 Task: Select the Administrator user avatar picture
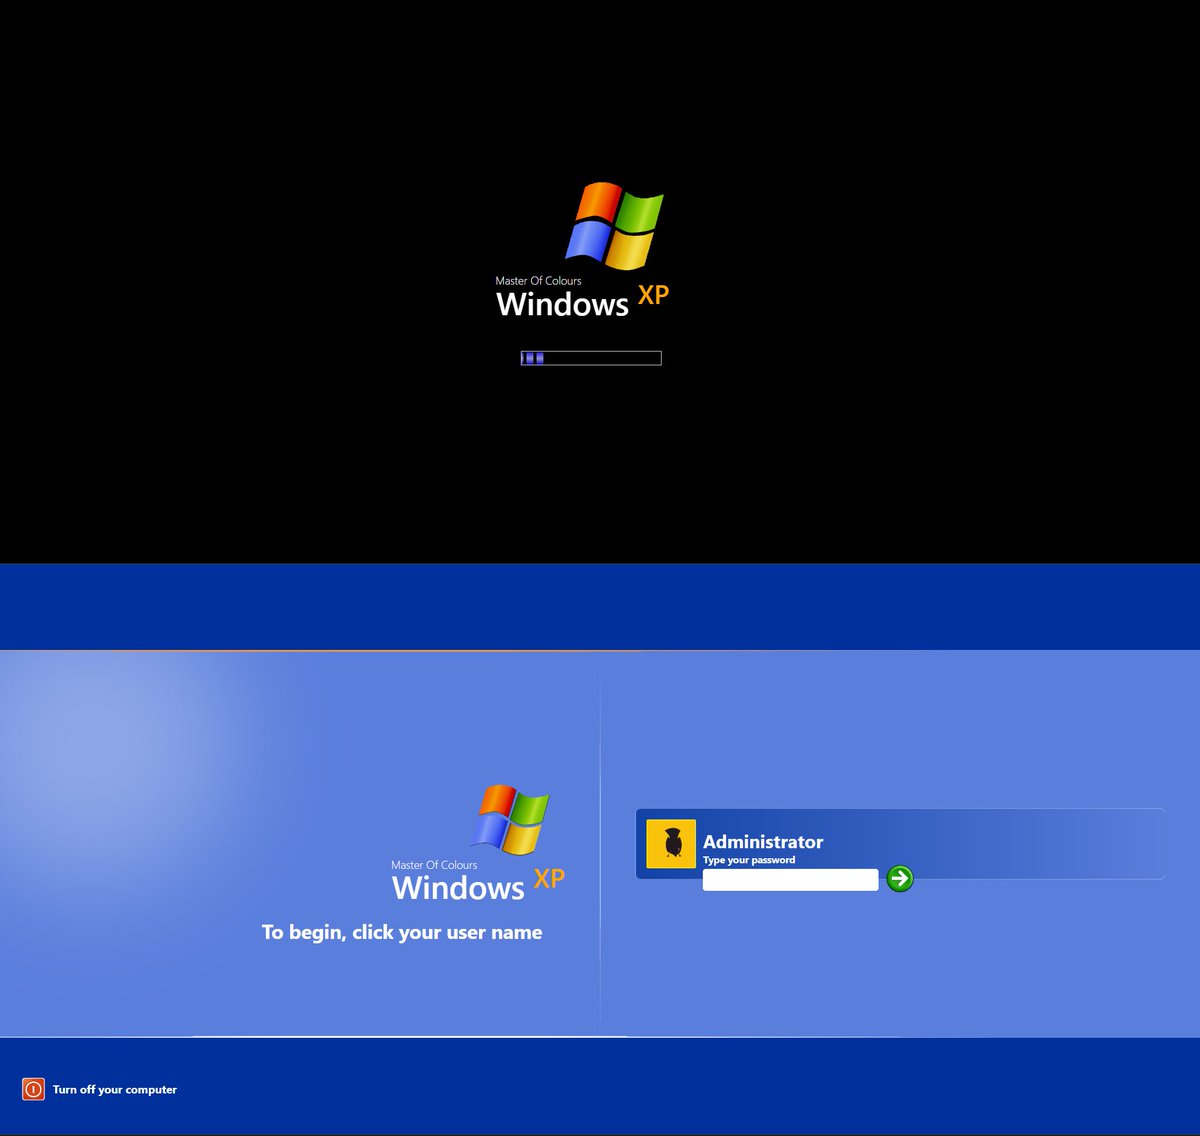[x=671, y=844]
